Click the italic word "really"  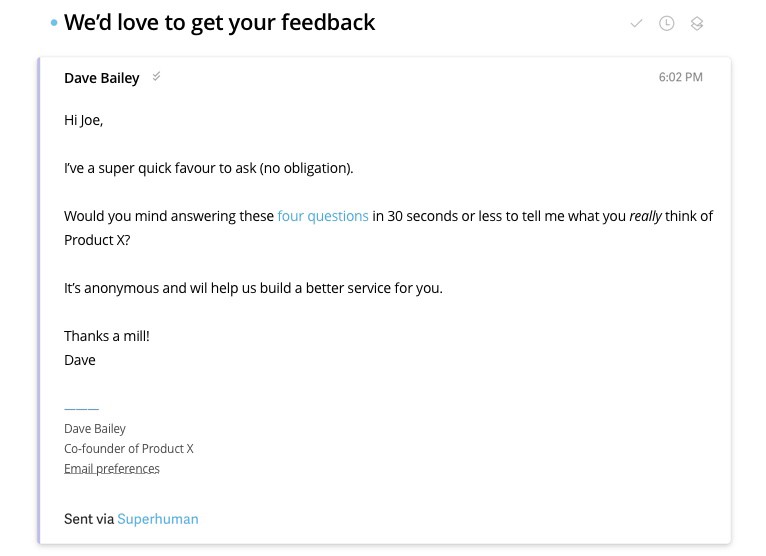click(646, 216)
